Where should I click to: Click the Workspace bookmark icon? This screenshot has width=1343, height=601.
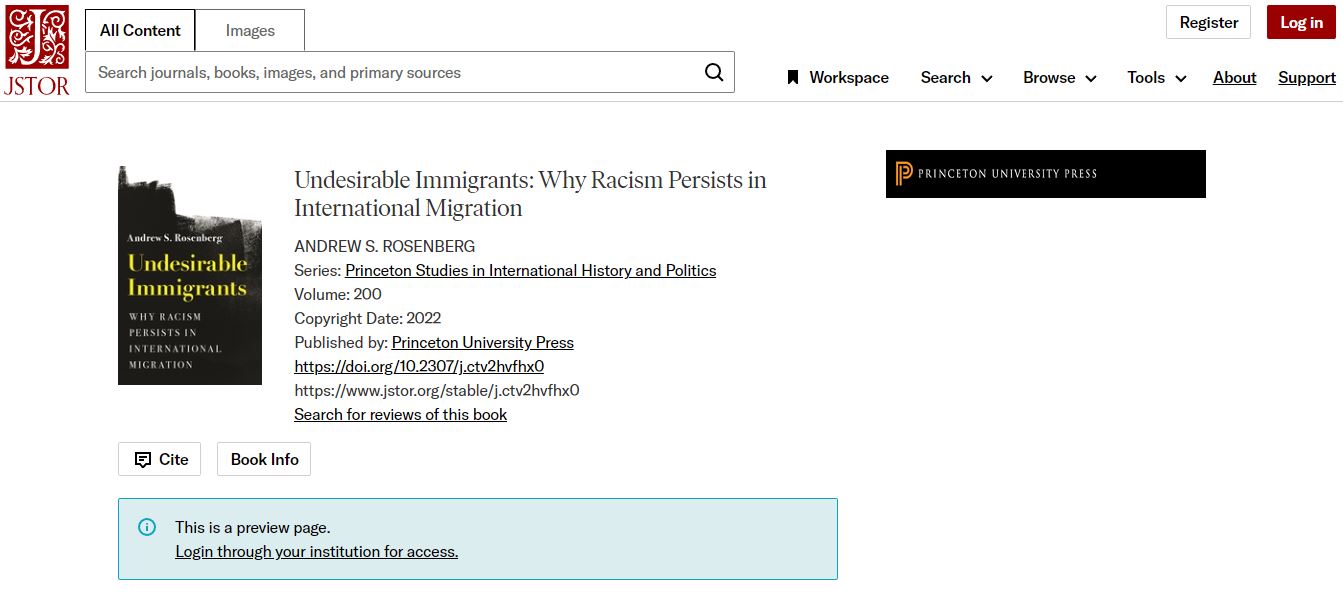click(x=793, y=77)
